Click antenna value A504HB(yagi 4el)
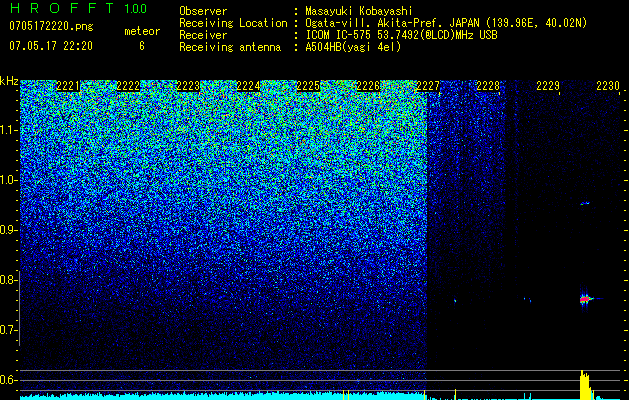Image resolution: width=629 pixels, height=400 pixels. click(x=353, y=47)
